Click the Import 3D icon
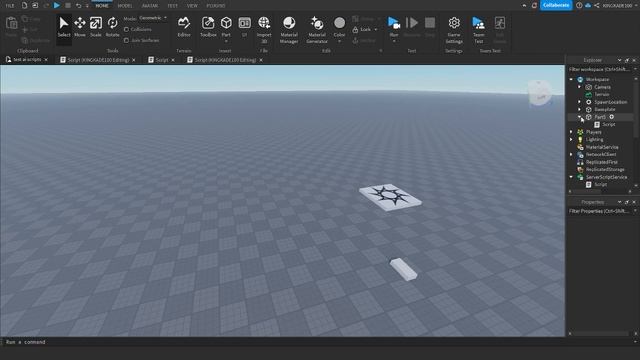Viewport: 640px width, 360px height. click(264, 23)
